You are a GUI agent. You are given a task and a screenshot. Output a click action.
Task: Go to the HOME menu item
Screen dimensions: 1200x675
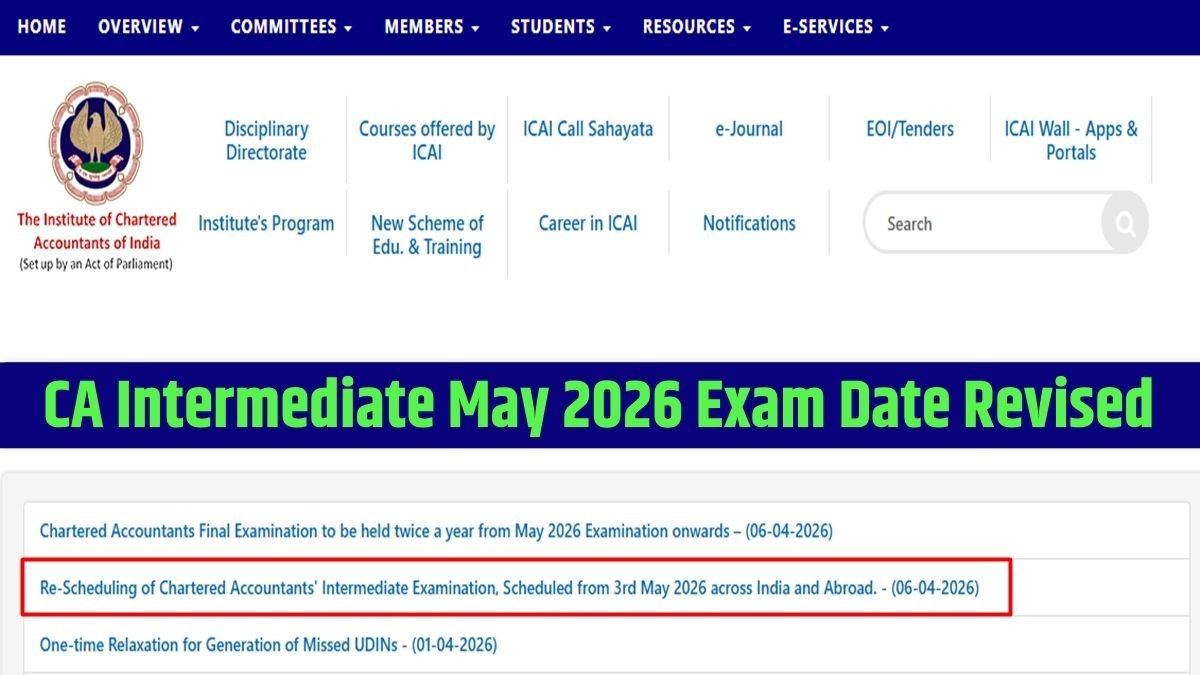click(x=42, y=27)
